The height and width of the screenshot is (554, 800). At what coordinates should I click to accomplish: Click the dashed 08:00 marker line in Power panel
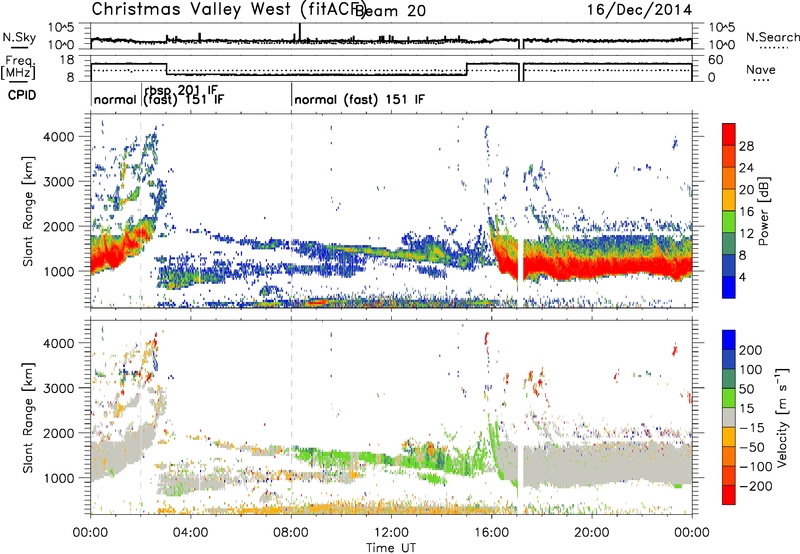pyautogui.click(x=291, y=211)
